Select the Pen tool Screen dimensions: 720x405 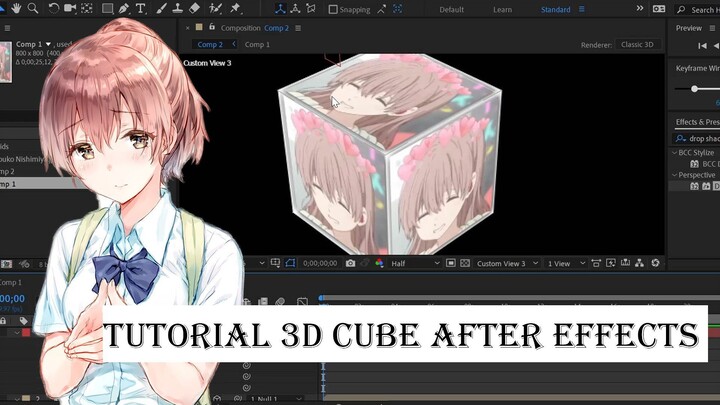(124, 8)
